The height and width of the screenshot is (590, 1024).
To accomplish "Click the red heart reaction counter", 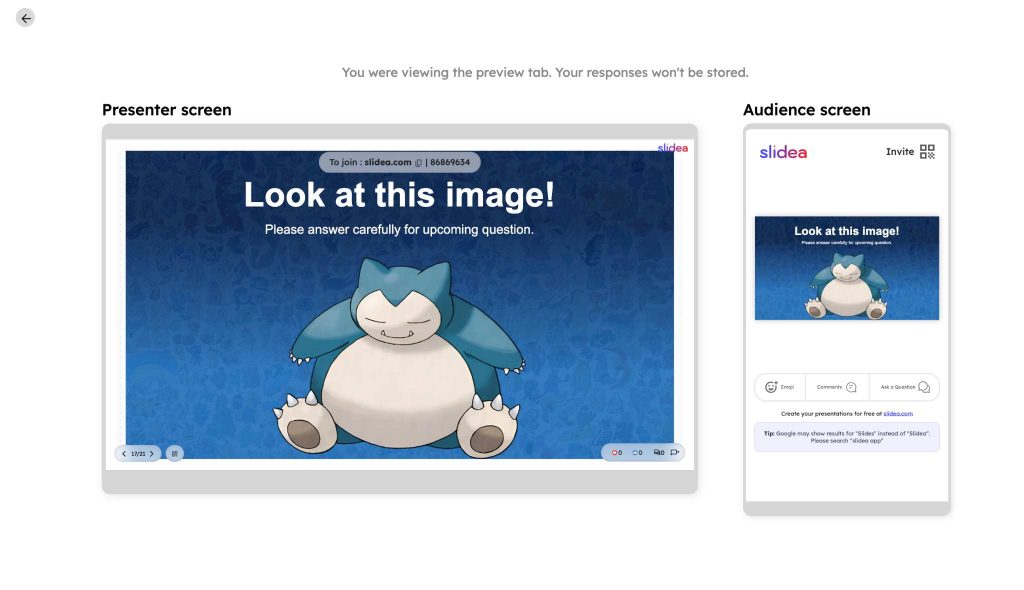I will [616, 452].
